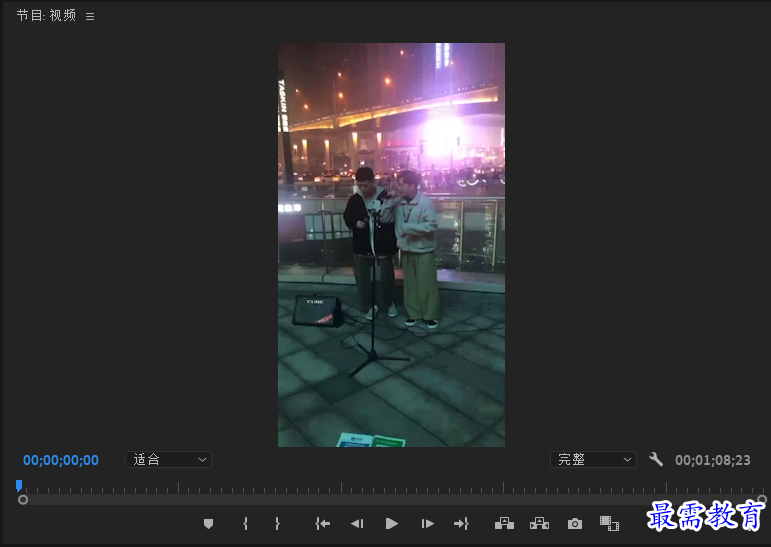Open the 适合 zoom level dropdown

point(169,459)
